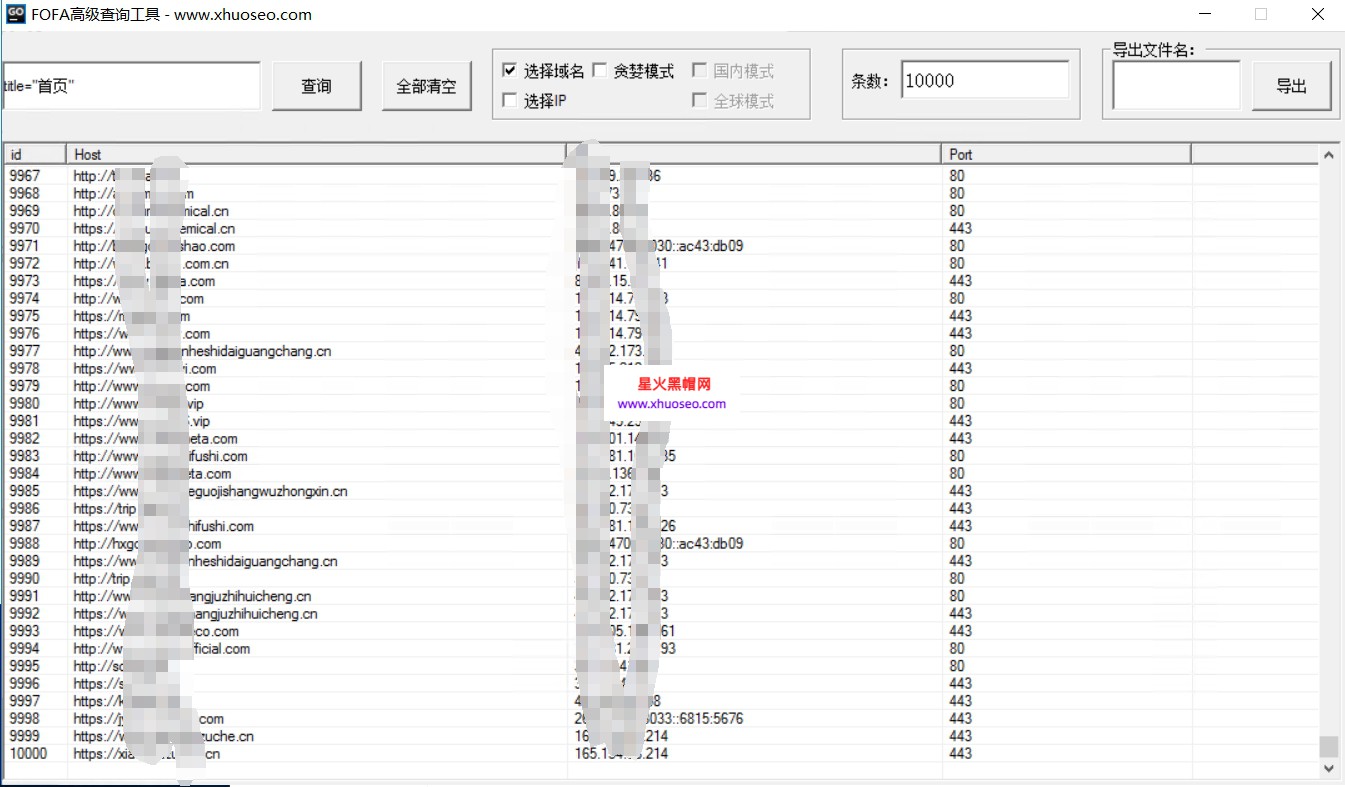Viewport: 1345px width, 787px height.
Task: Click port value 80 in row 9967
Action: point(957,176)
